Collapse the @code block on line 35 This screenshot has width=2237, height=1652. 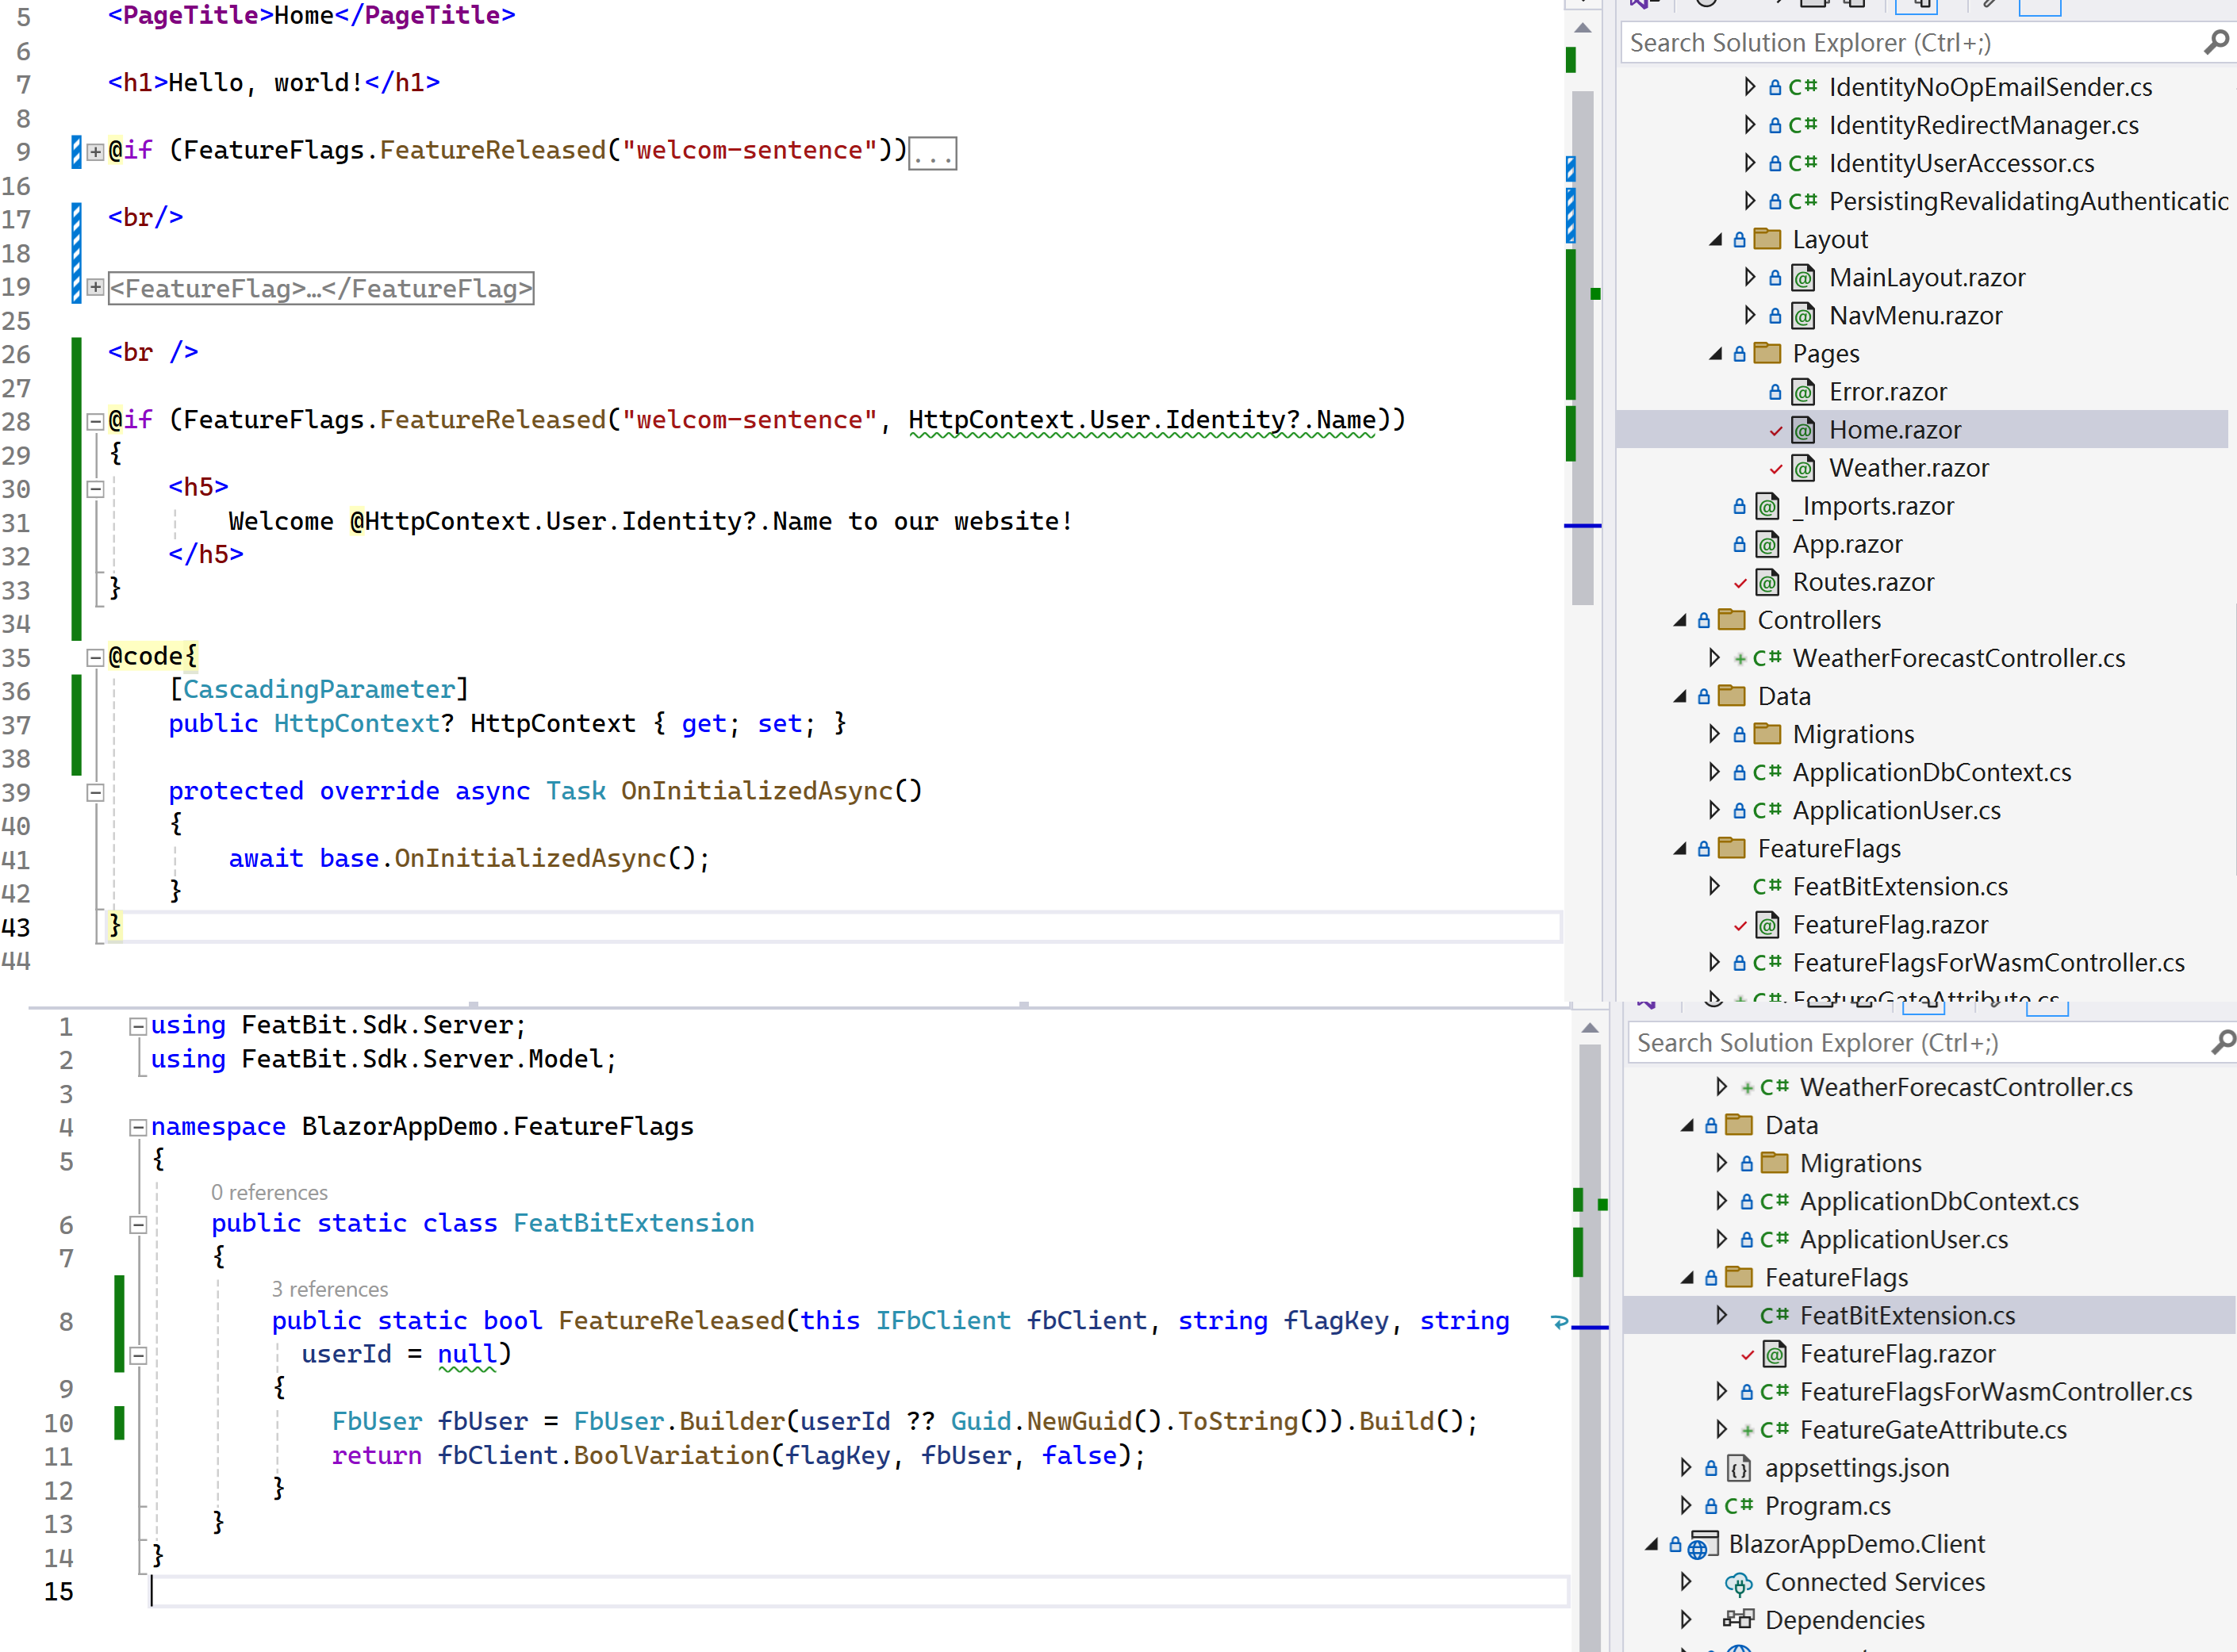coord(95,658)
